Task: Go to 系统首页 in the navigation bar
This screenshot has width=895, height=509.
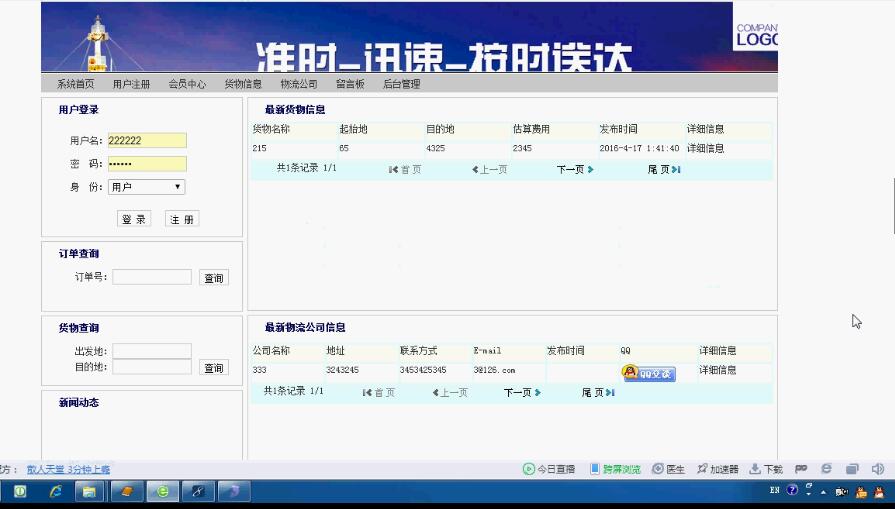Action: click(75, 84)
